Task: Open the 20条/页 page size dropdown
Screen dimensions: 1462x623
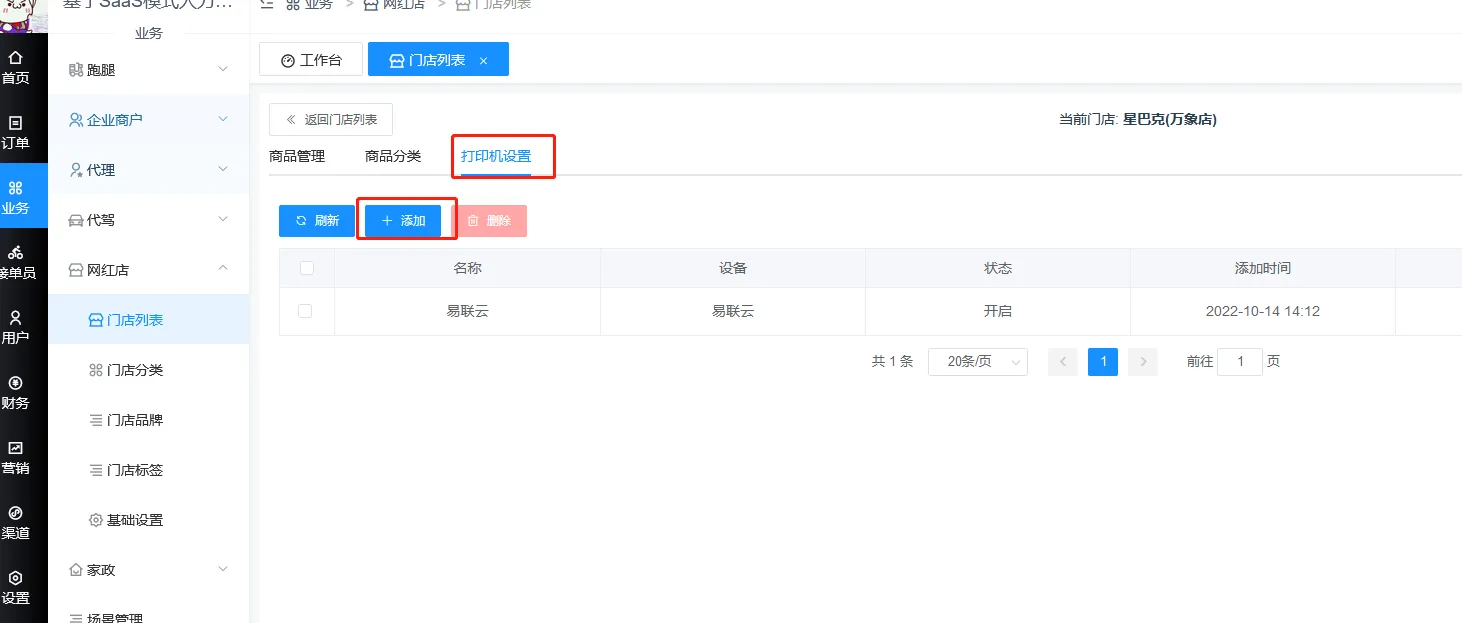Action: [x=977, y=362]
